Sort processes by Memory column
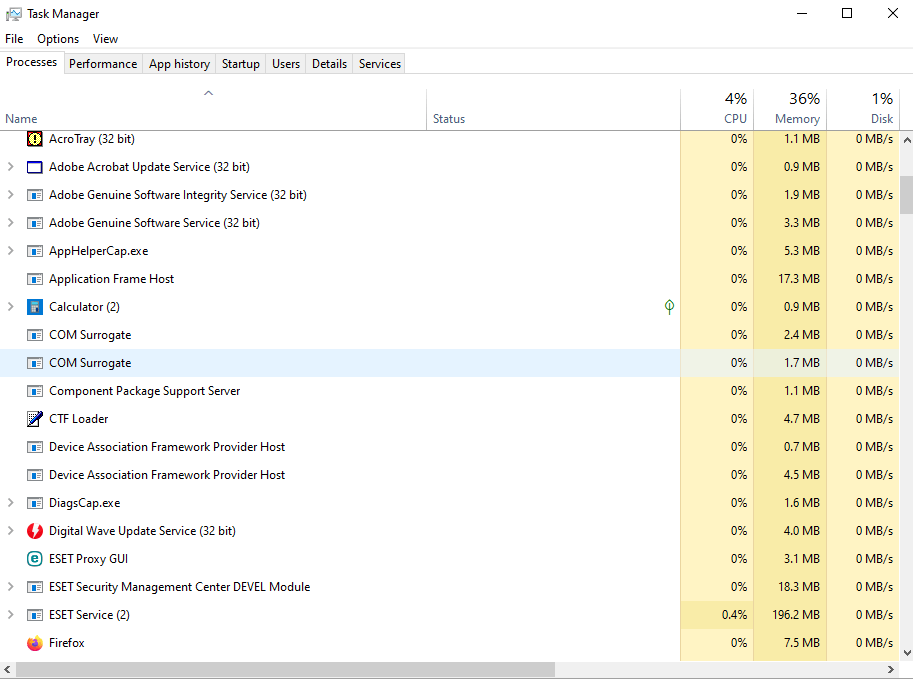The image size is (913, 682). [790, 109]
